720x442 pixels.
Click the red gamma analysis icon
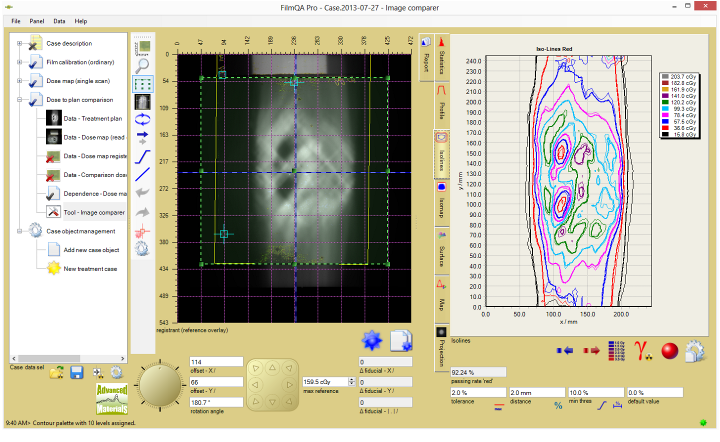coord(643,351)
